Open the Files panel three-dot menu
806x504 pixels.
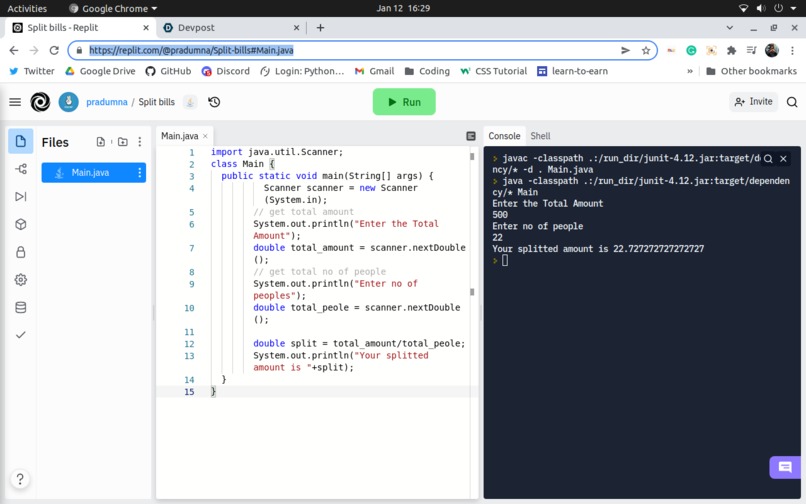[140, 141]
